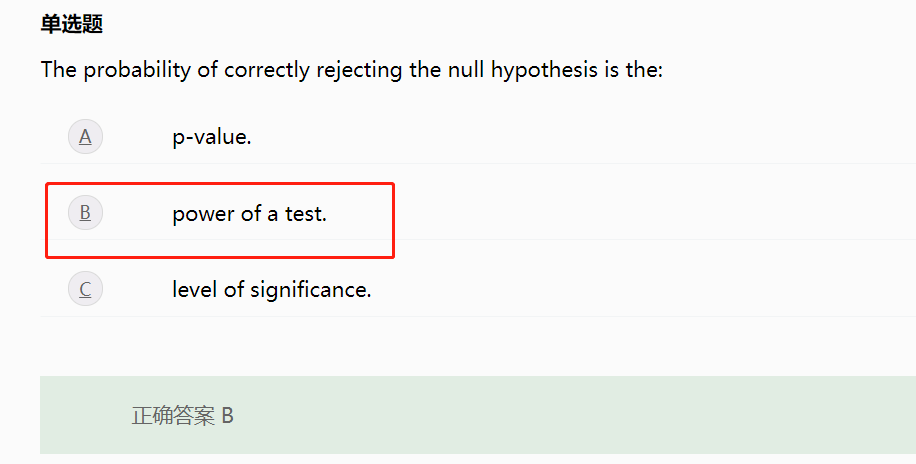Select option A radio circle
916x464 pixels.
[x=85, y=136]
